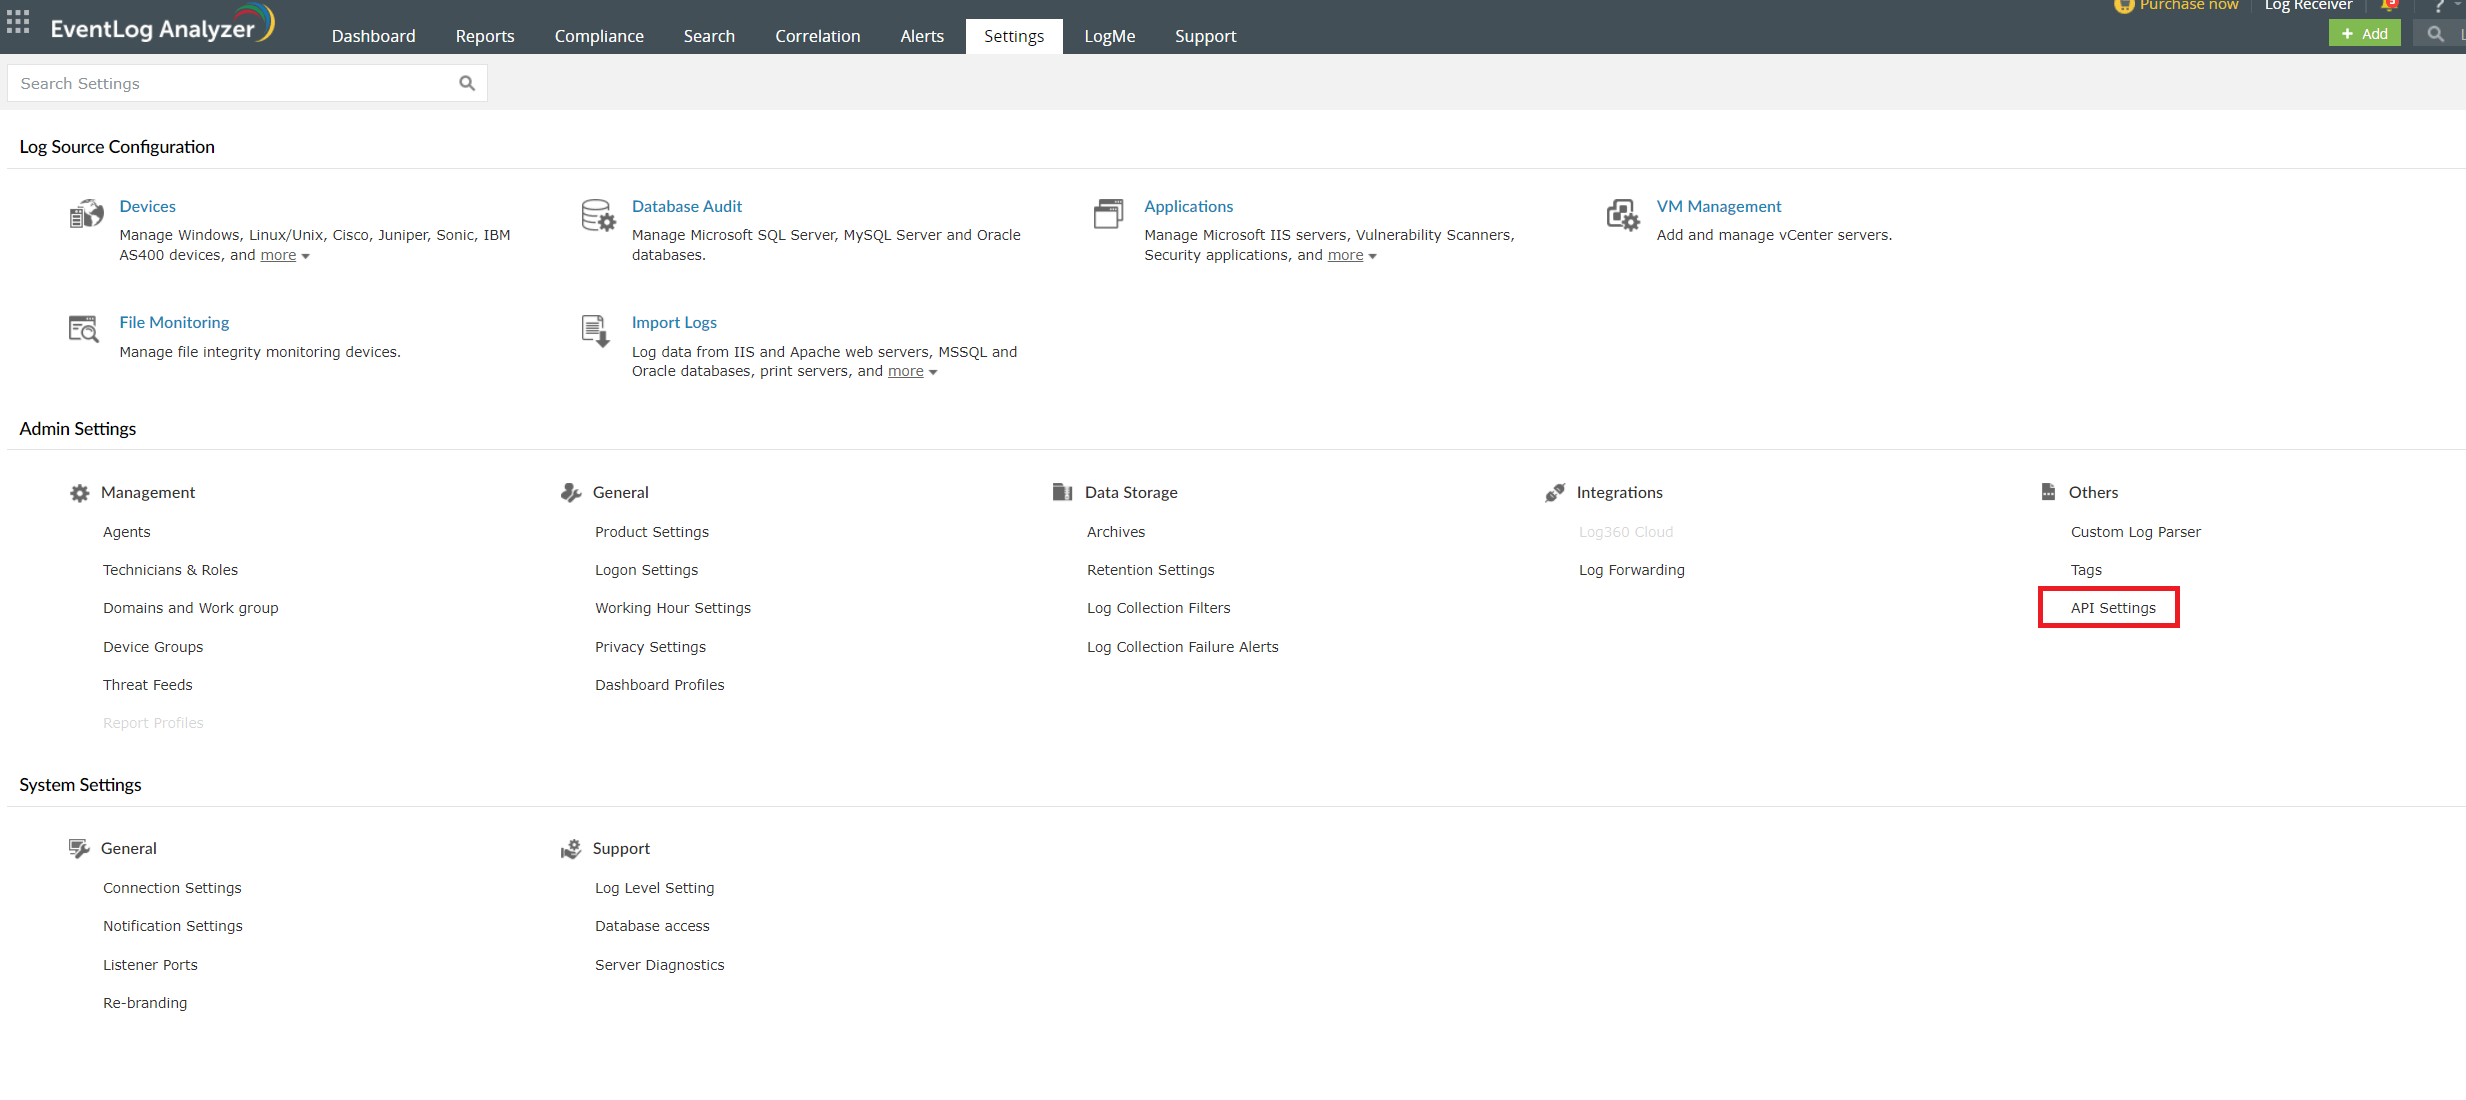Click the apps grid icon top-left

17,21
